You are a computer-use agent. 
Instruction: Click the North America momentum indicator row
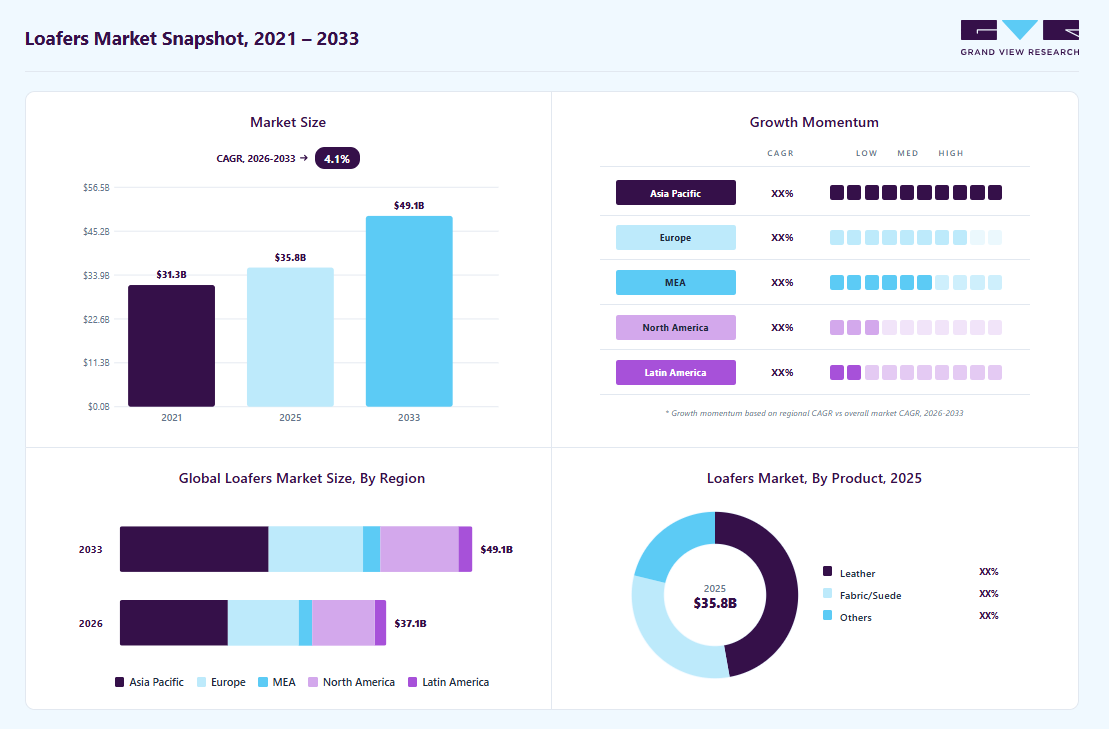tap(916, 327)
